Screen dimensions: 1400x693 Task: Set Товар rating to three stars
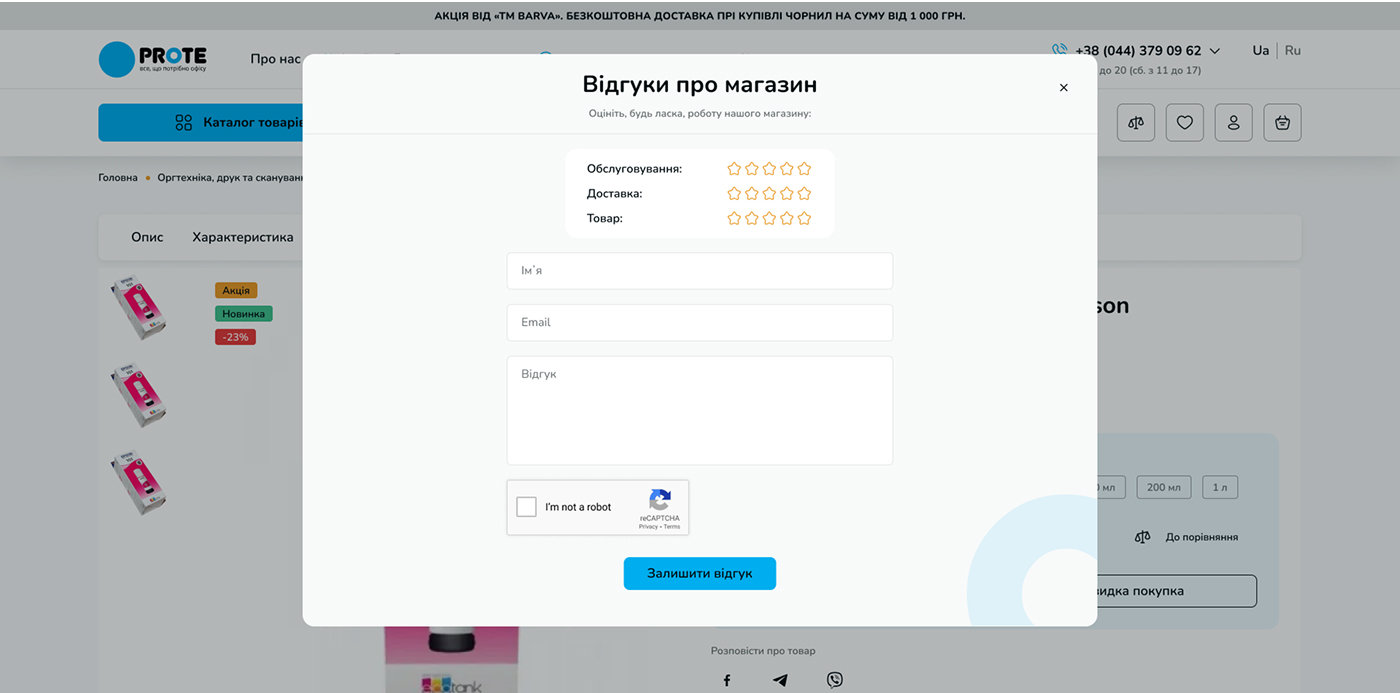coord(769,218)
